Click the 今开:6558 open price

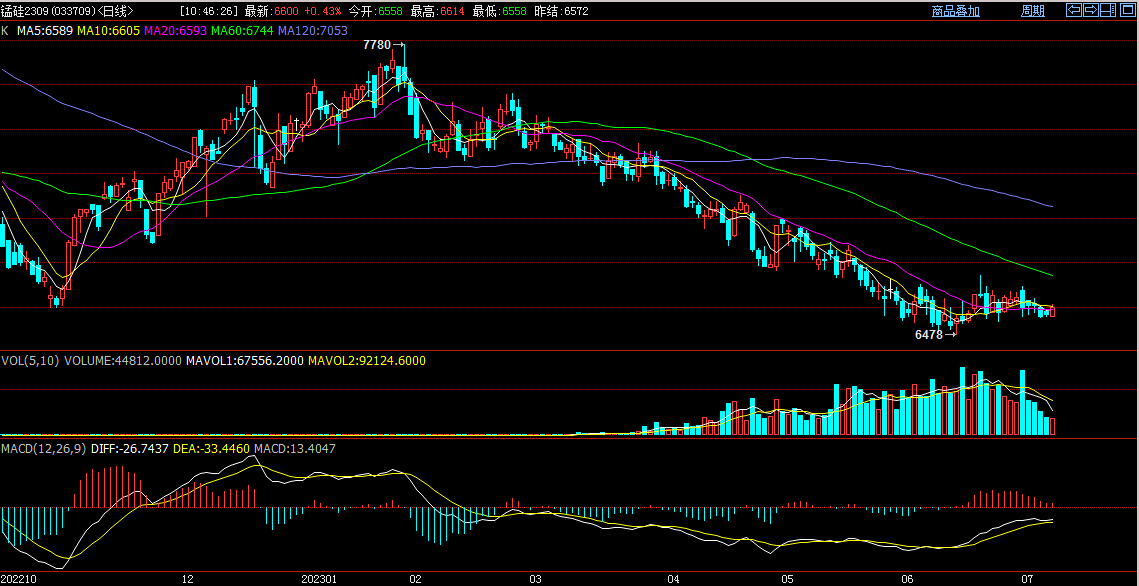tap(376, 11)
